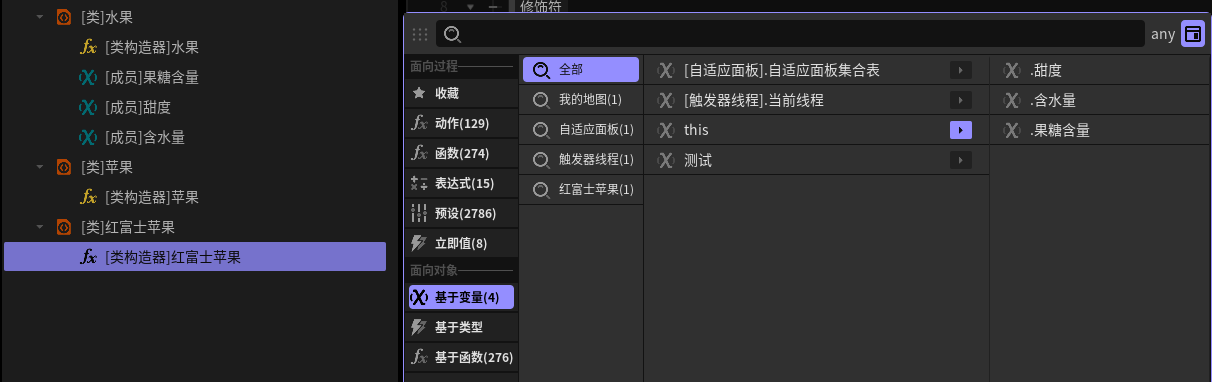1212x382 pixels.
Task: Click the orange class icon beside [类]苹果
Action: (63, 167)
